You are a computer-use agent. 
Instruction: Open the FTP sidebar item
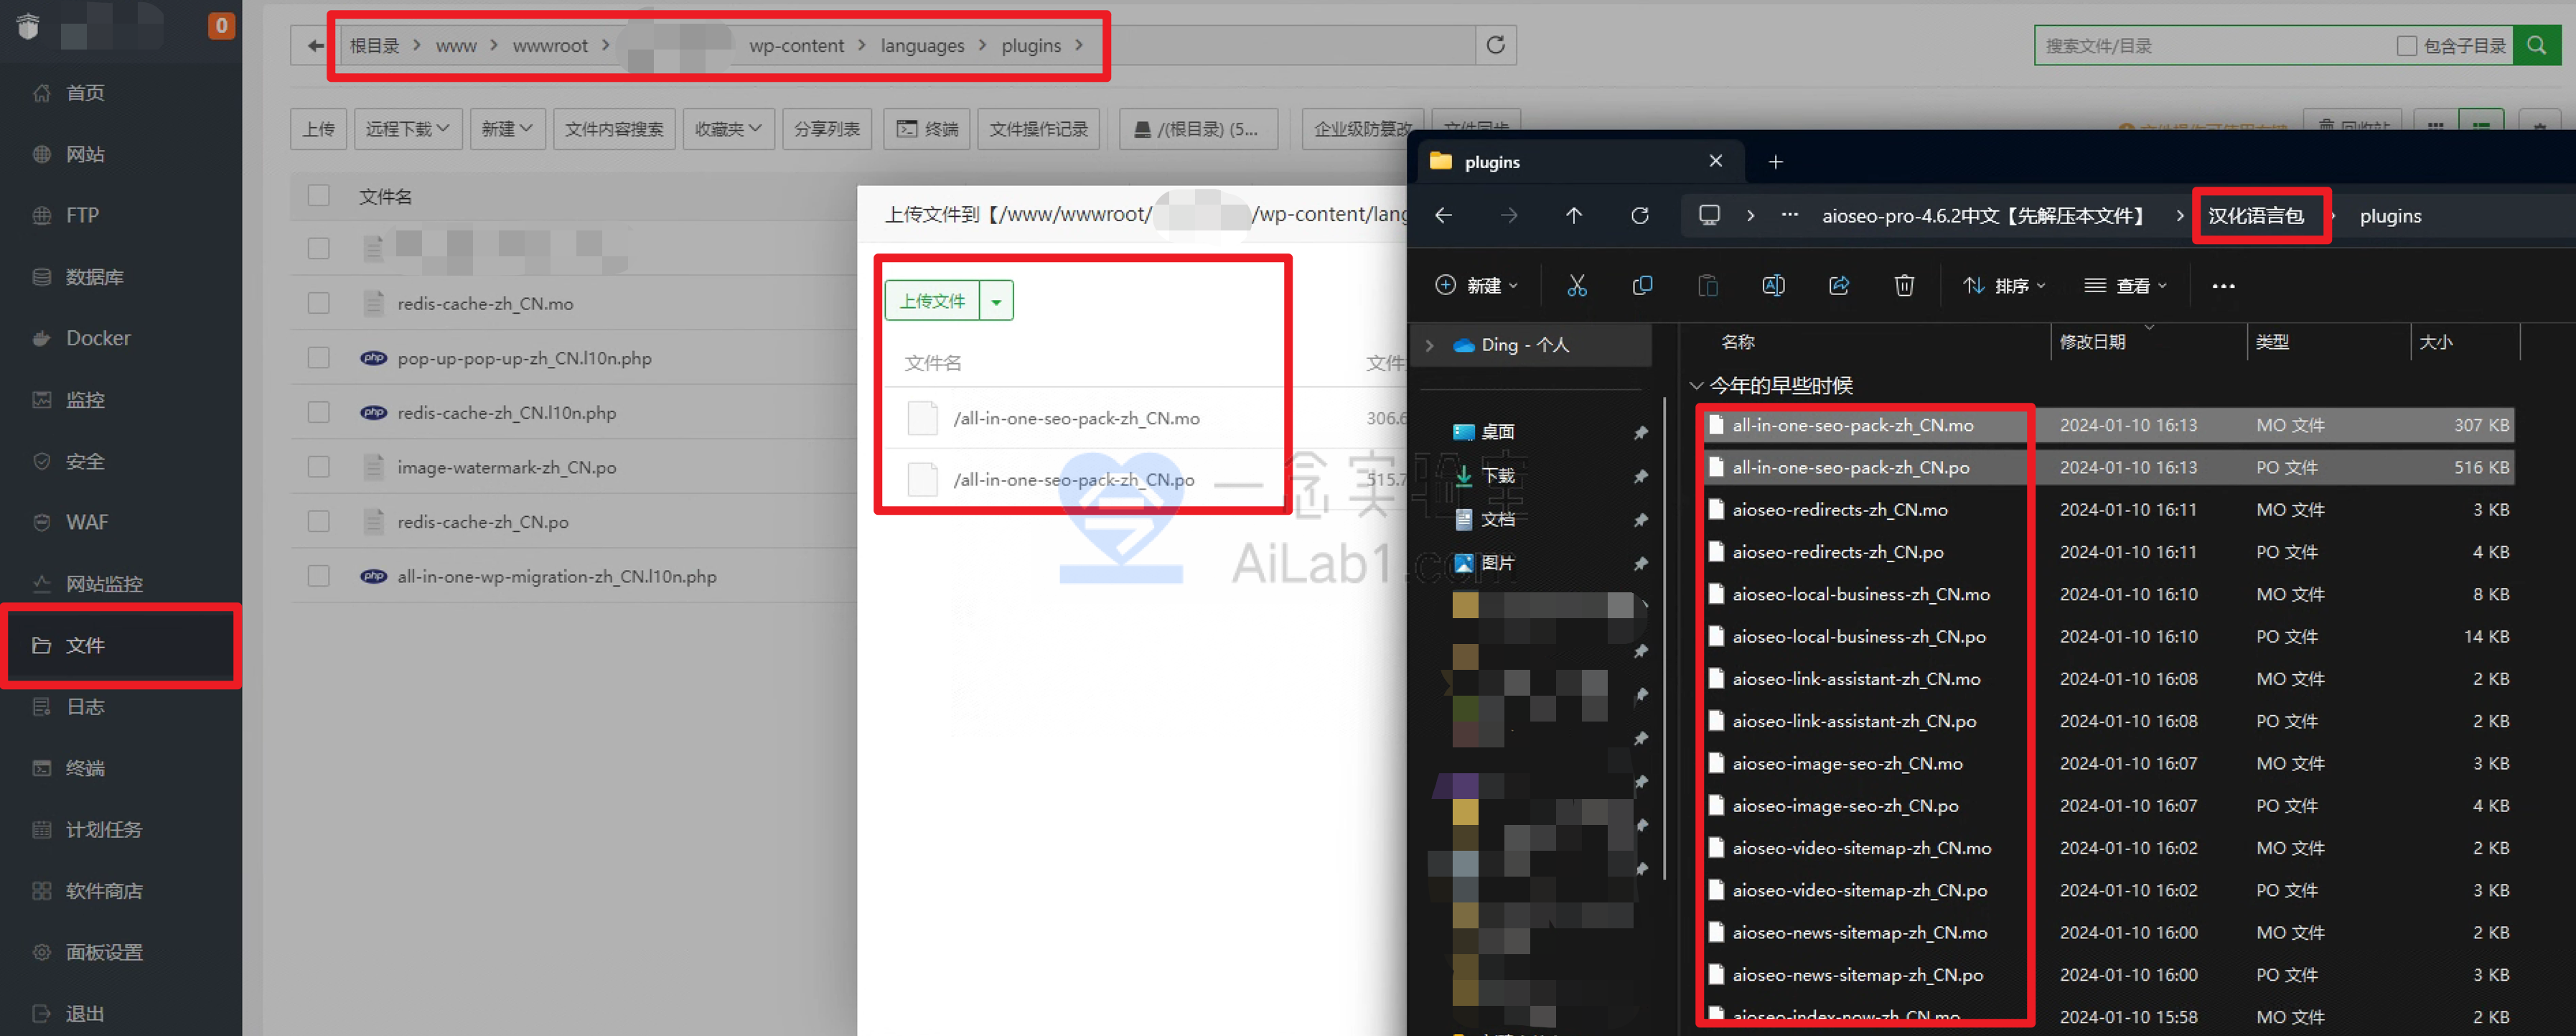click(x=82, y=215)
